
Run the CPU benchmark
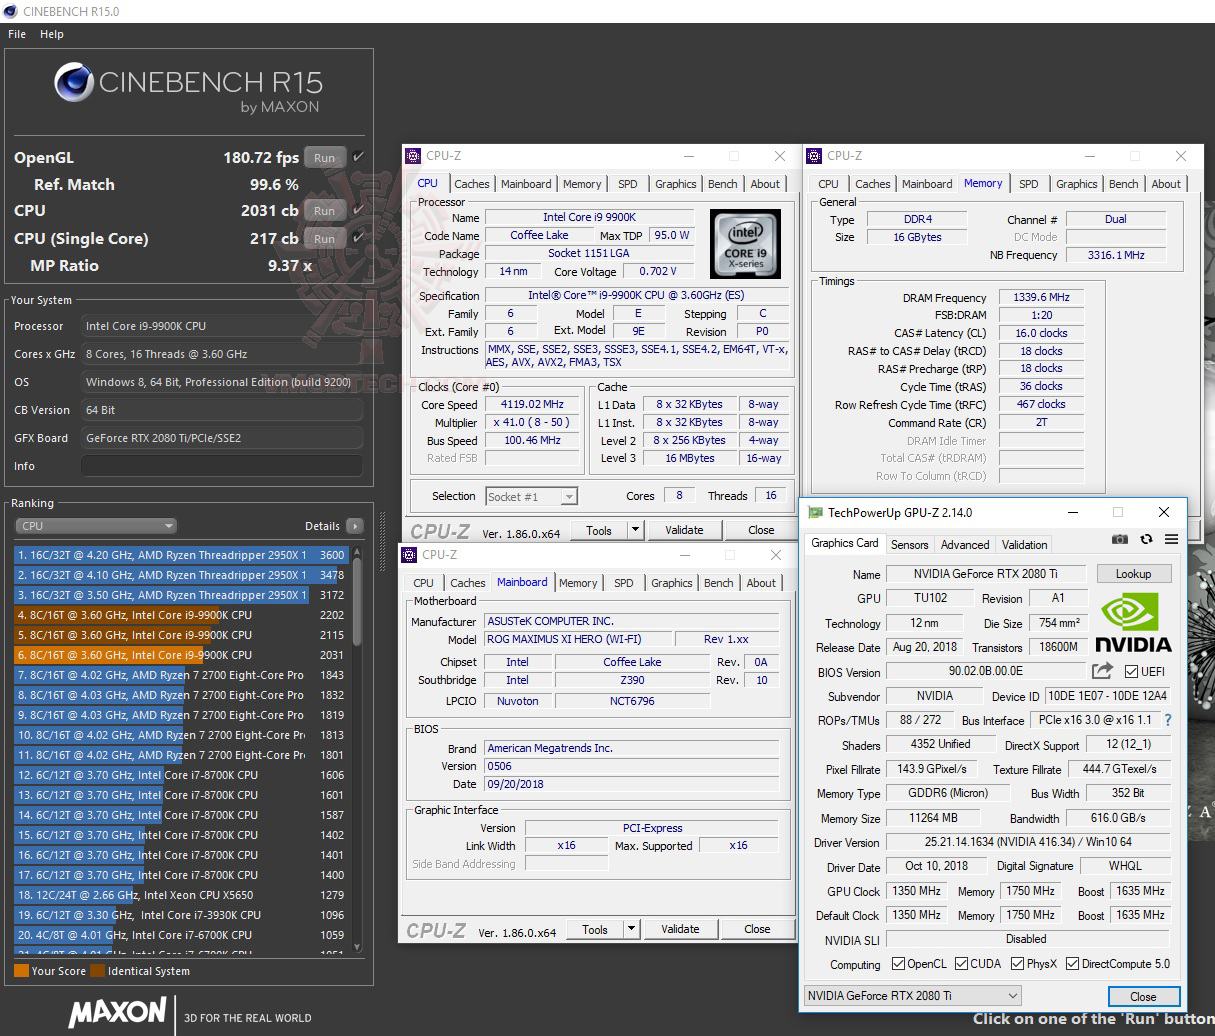(324, 211)
